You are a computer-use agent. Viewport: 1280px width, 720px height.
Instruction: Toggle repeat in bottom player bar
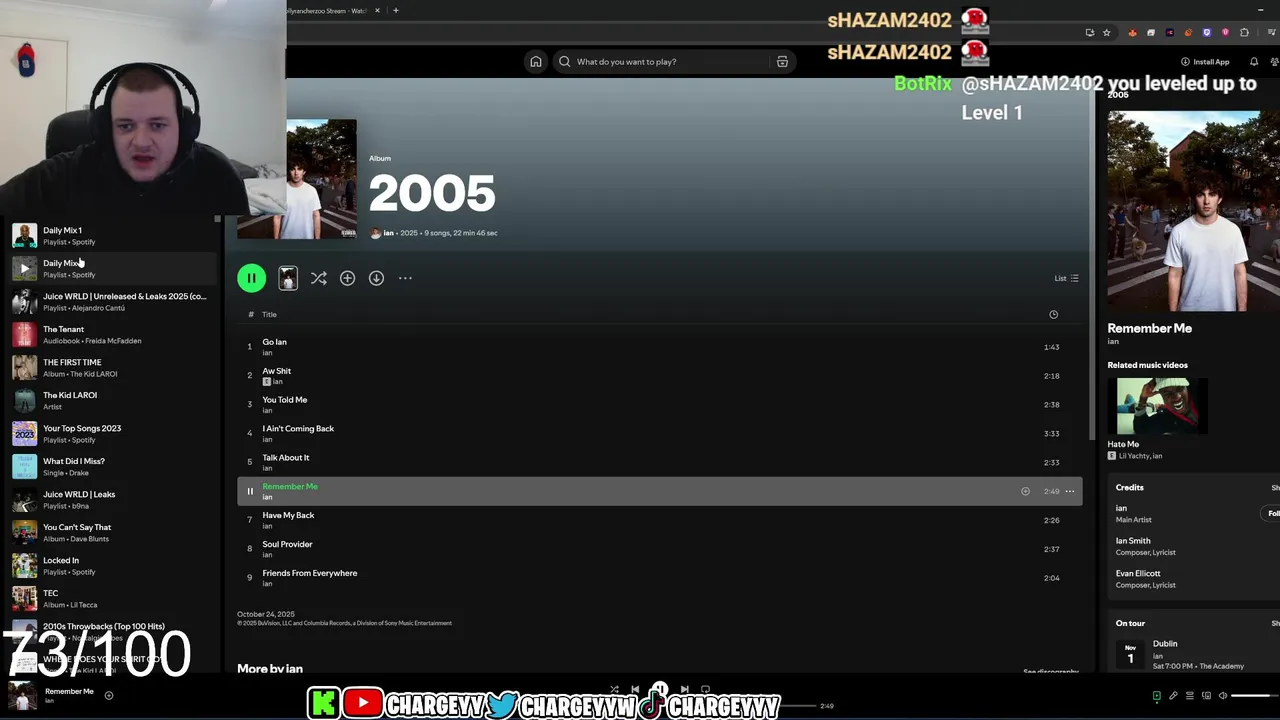click(x=705, y=689)
